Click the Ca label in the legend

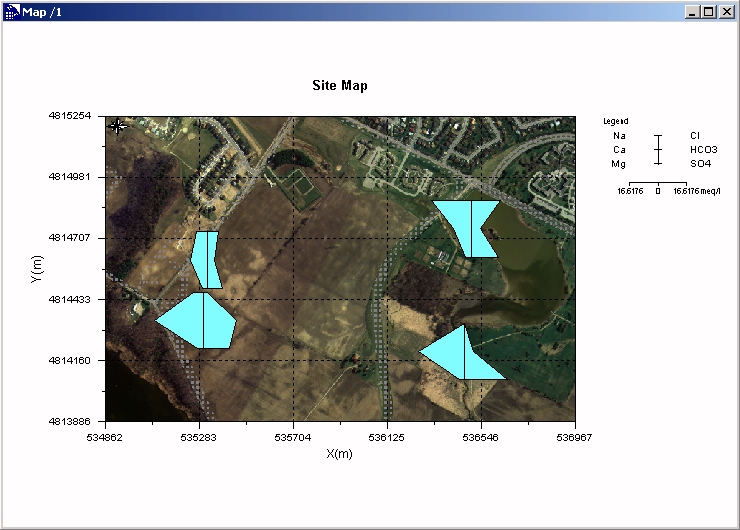coord(620,149)
